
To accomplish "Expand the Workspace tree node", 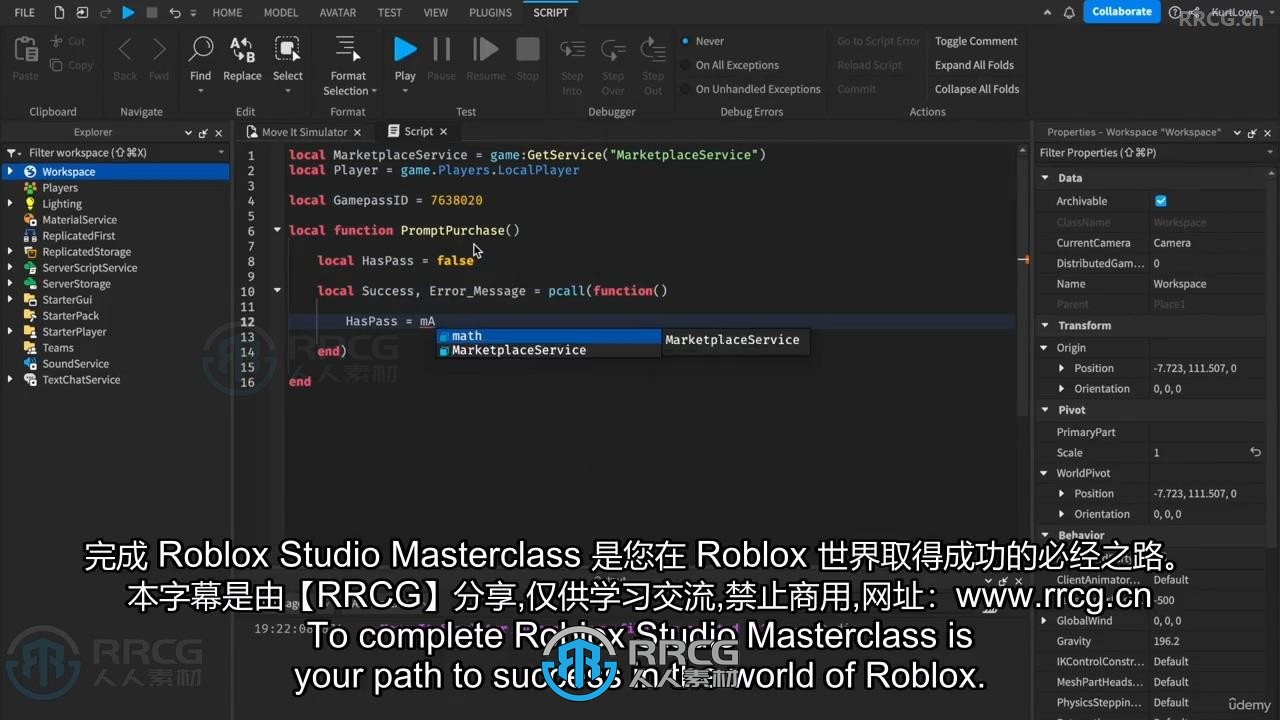I will (x=11, y=172).
